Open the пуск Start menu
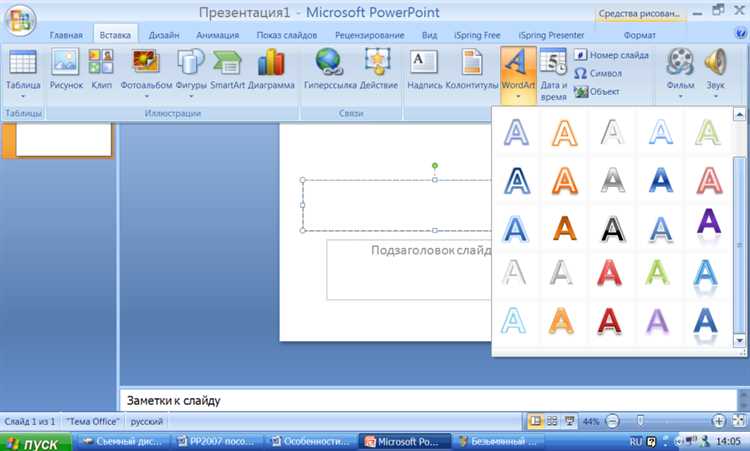This screenshot has height=451, width=750. click(35, 442)
